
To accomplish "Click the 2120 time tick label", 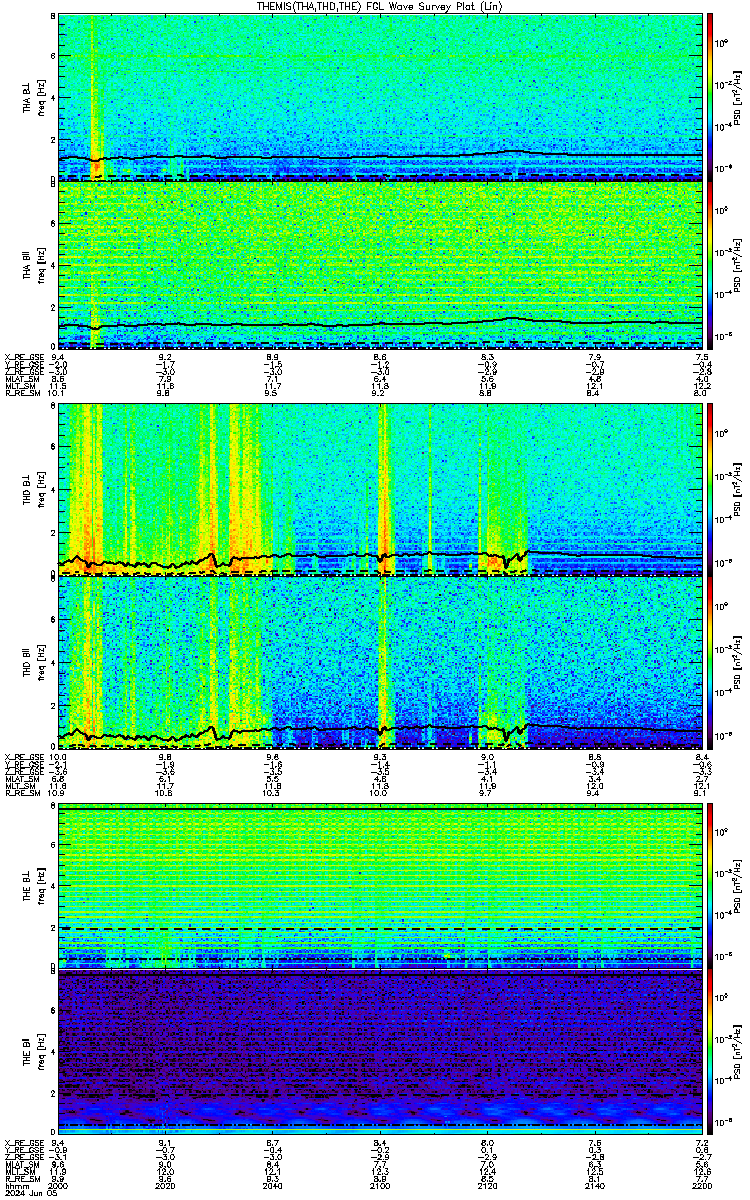I will (487, 1185).
